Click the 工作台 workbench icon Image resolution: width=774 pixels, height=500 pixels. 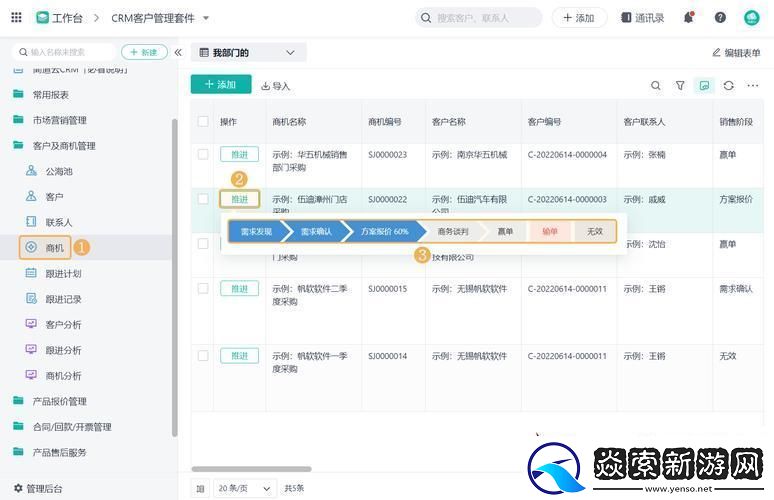tap(42, 18)
